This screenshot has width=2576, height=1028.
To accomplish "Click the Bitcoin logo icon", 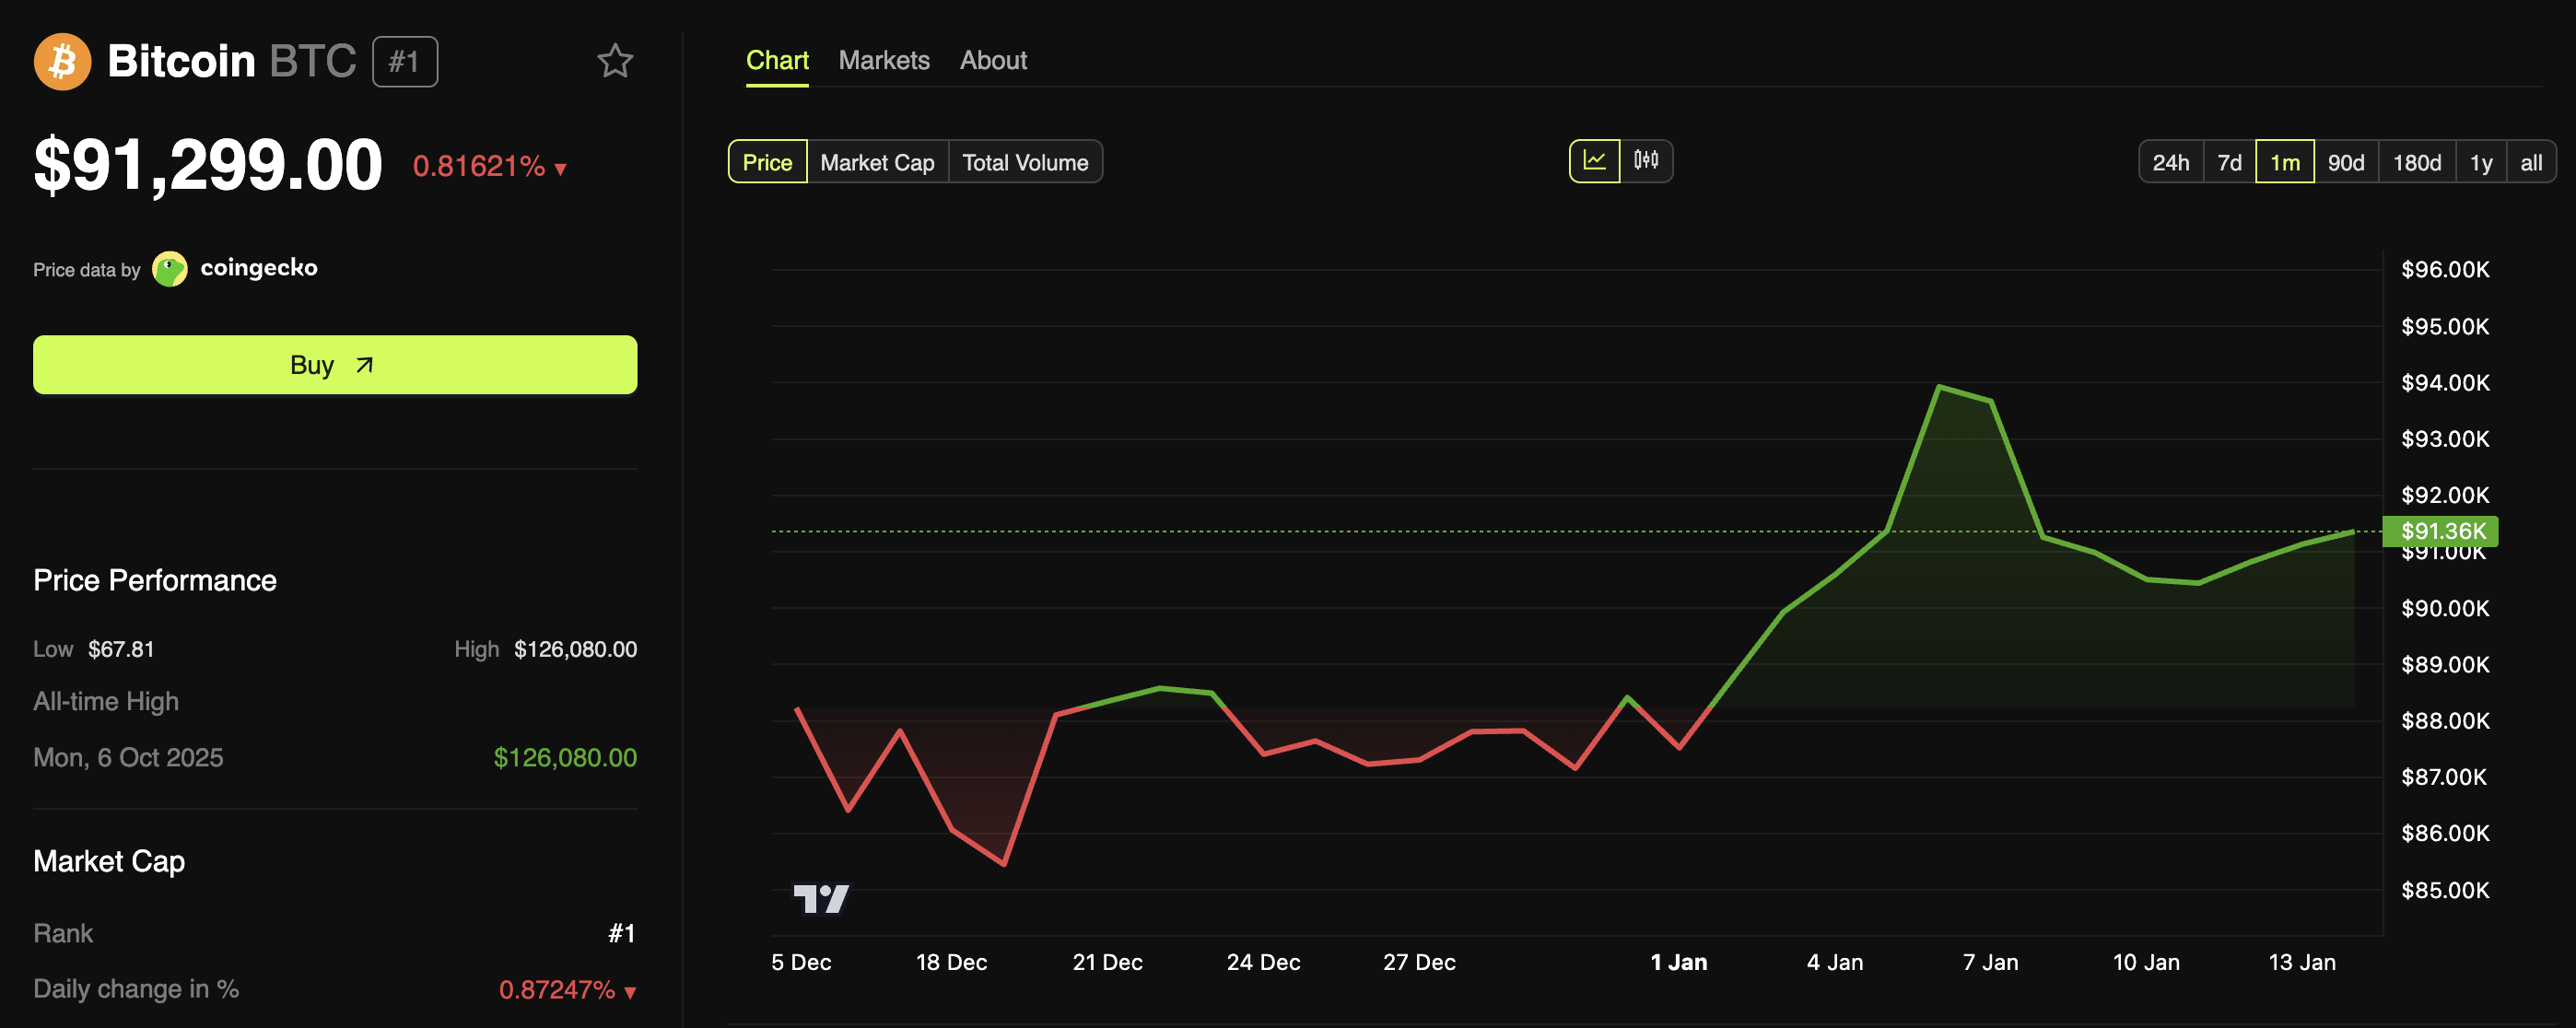I will coord(62,62).
